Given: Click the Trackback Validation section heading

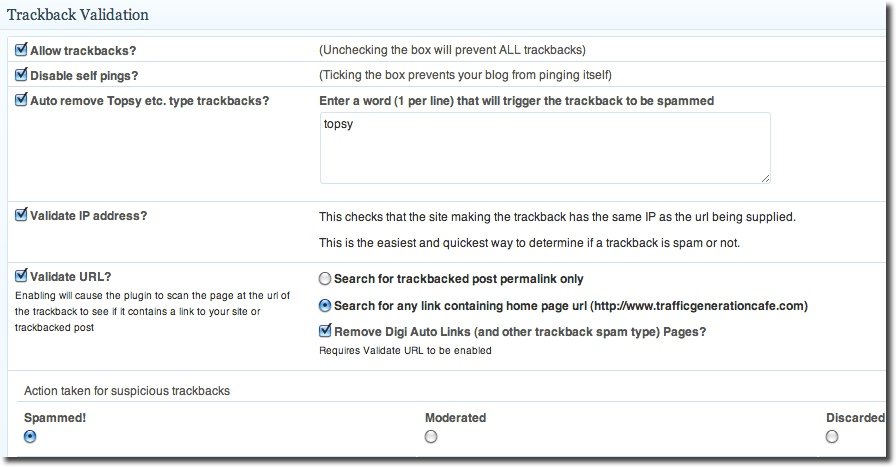Looking at the screenshot, I should 79,15.
